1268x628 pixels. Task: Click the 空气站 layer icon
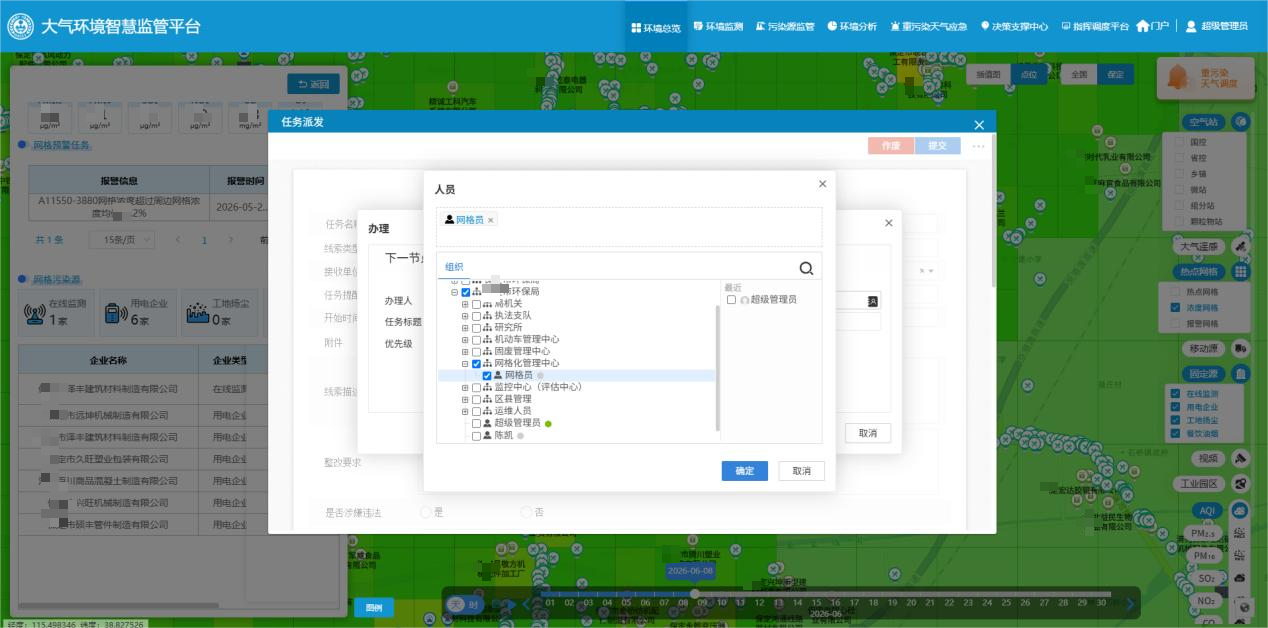(1241, 122)
